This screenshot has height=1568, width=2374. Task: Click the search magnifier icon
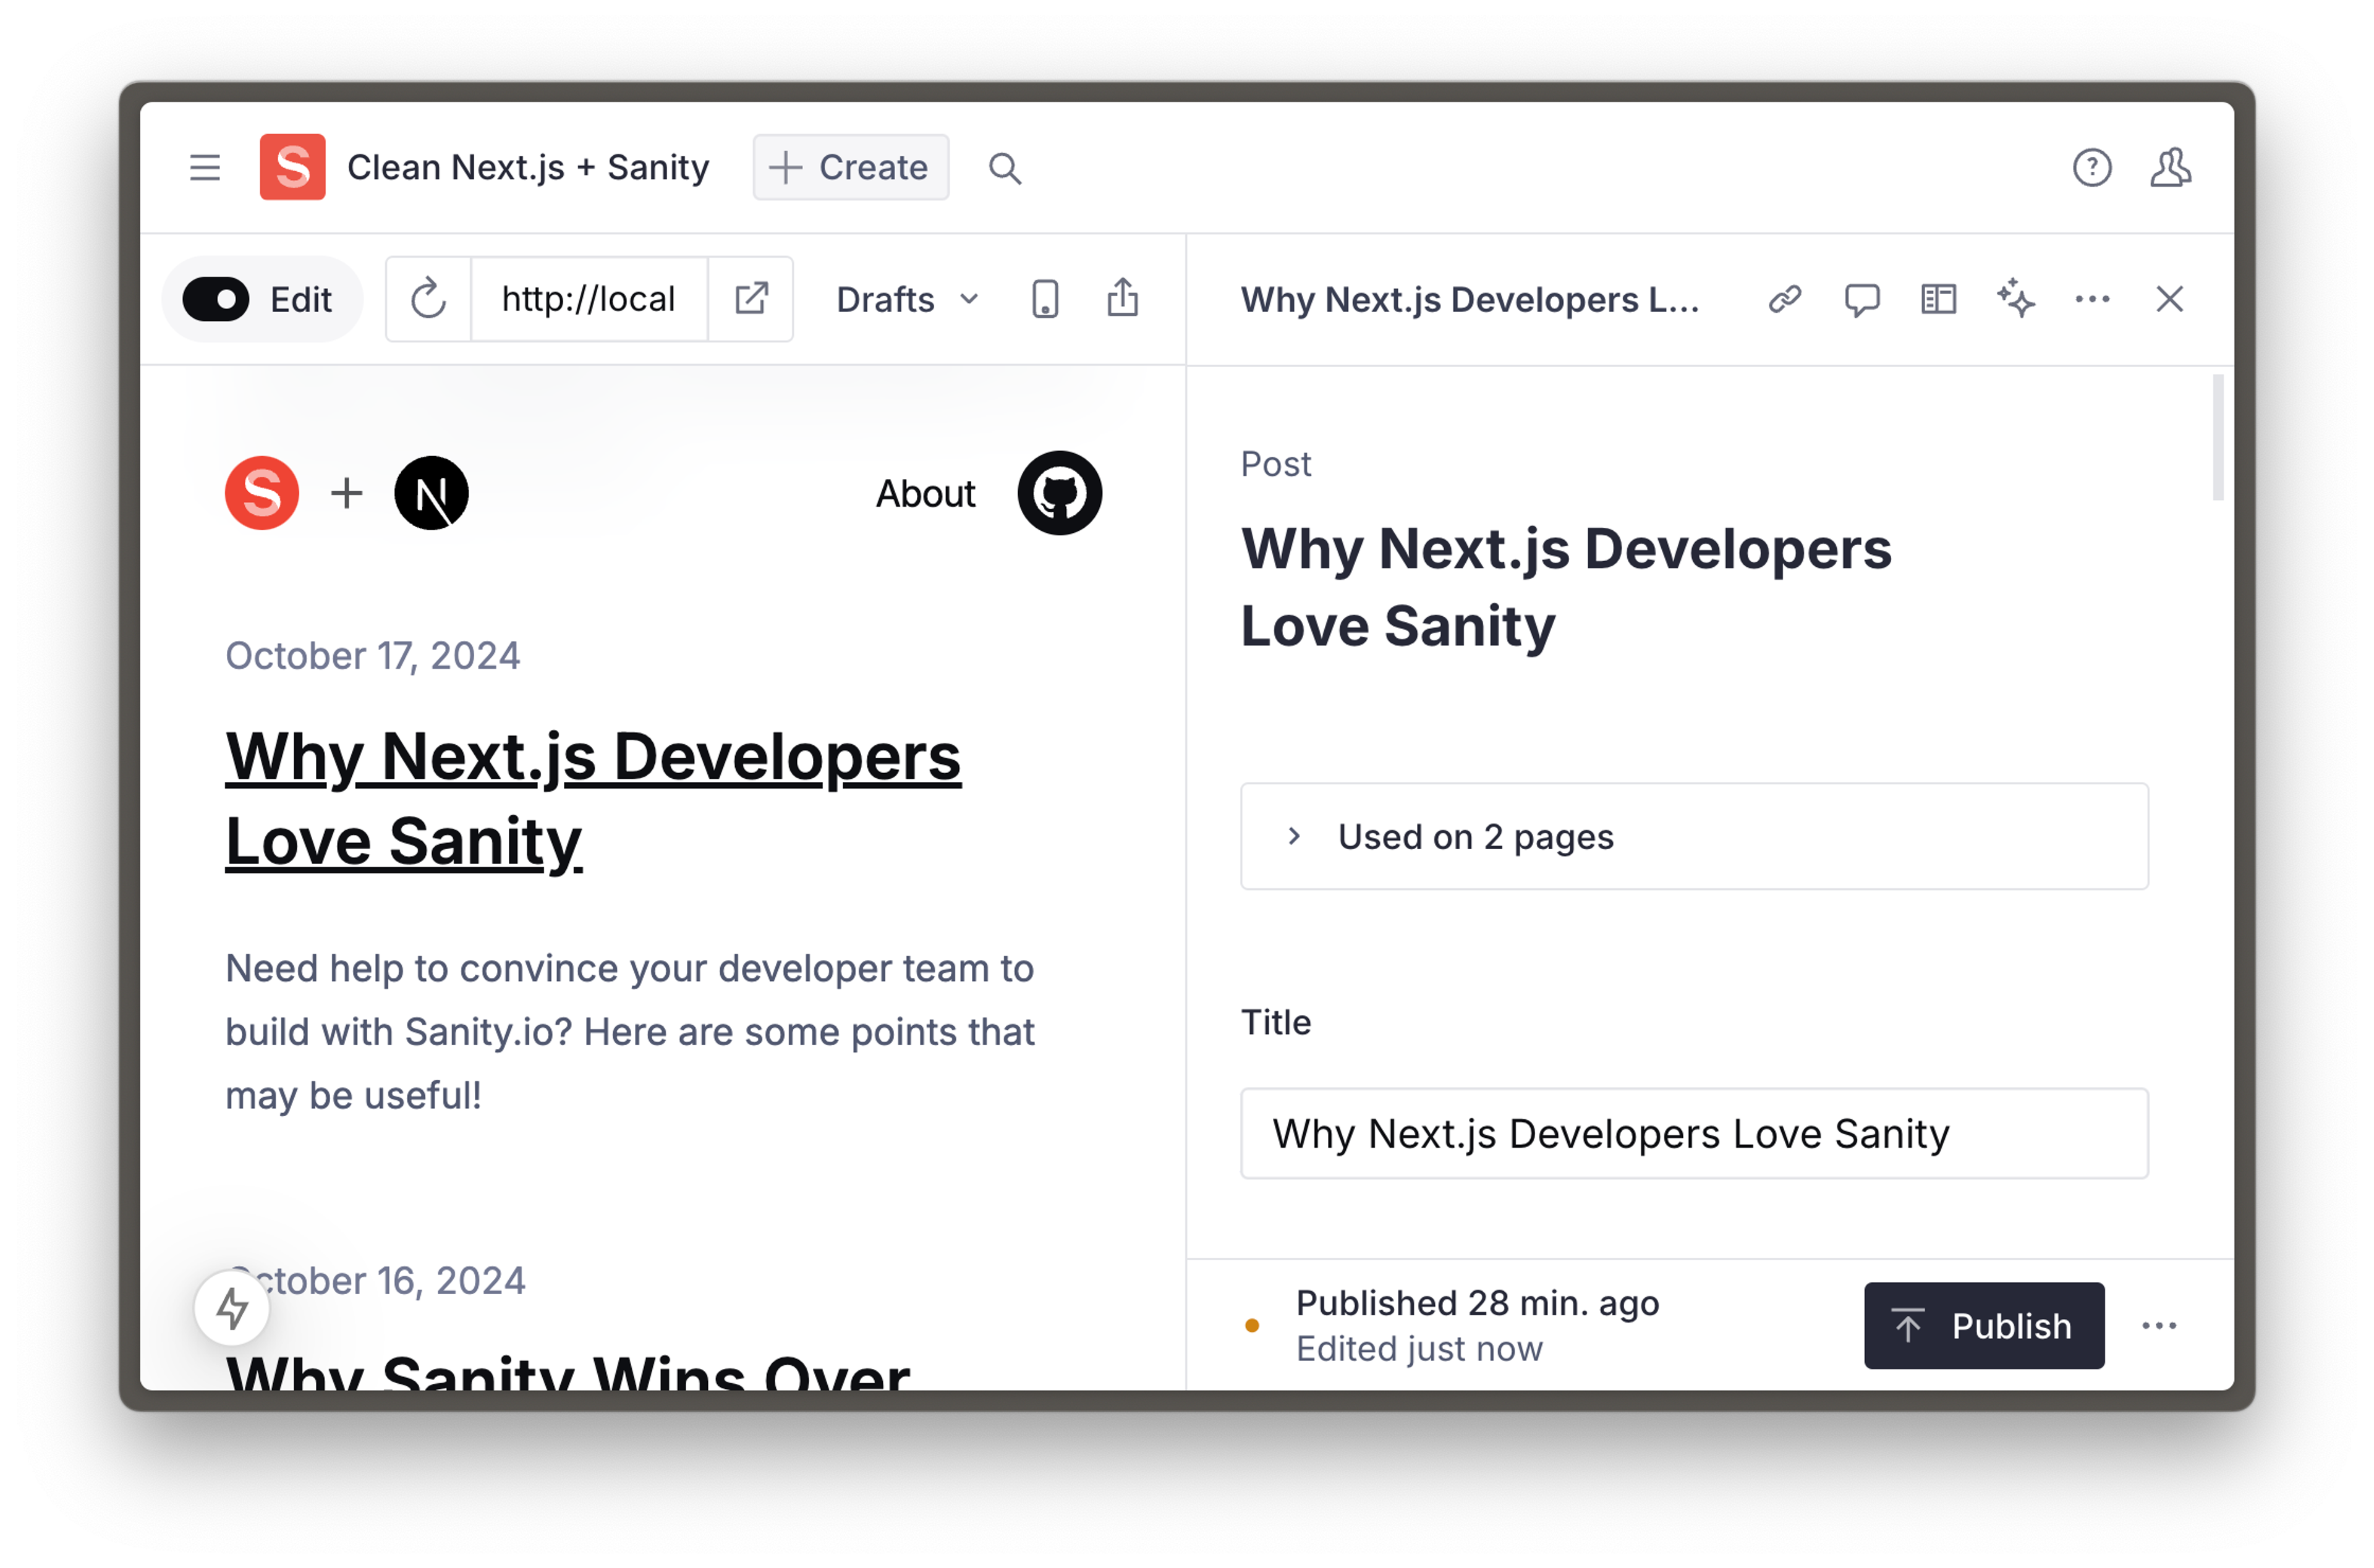(1005, 168)
